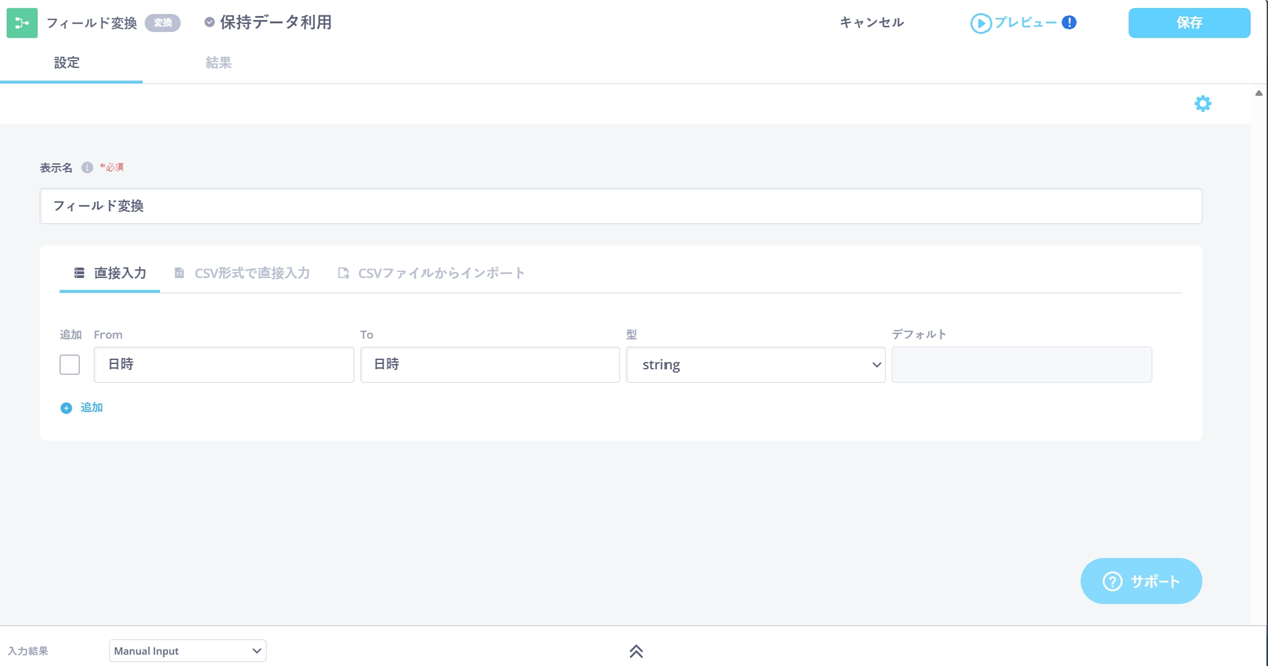The width and height of the screenshot is (1268, 666).
Task: Tick the checkbox for the 日時 row
Action: (x=70, y=365)
